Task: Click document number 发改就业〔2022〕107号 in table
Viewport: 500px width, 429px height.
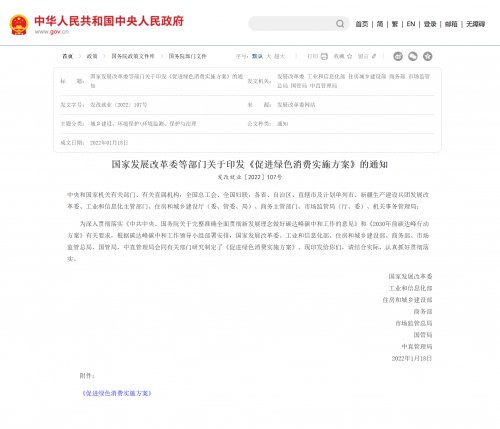Action: (x=119, y=105)
